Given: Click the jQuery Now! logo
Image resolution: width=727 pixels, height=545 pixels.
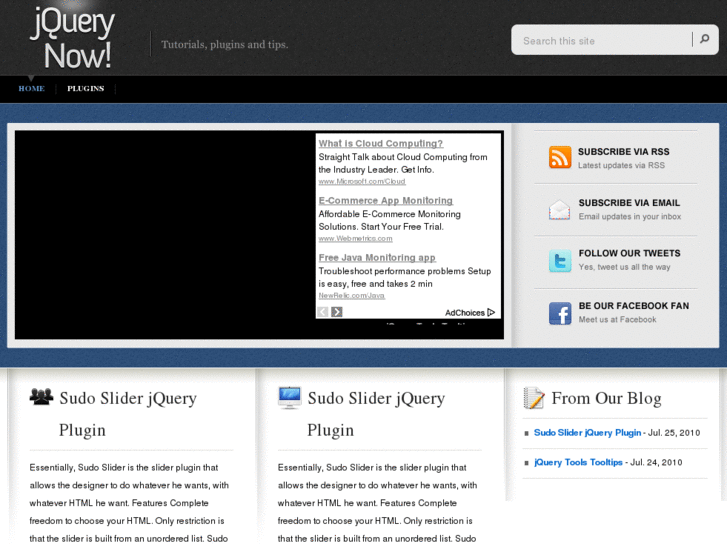Looking at the screenshot, I should pyautogui.click(x=73, y=37).
